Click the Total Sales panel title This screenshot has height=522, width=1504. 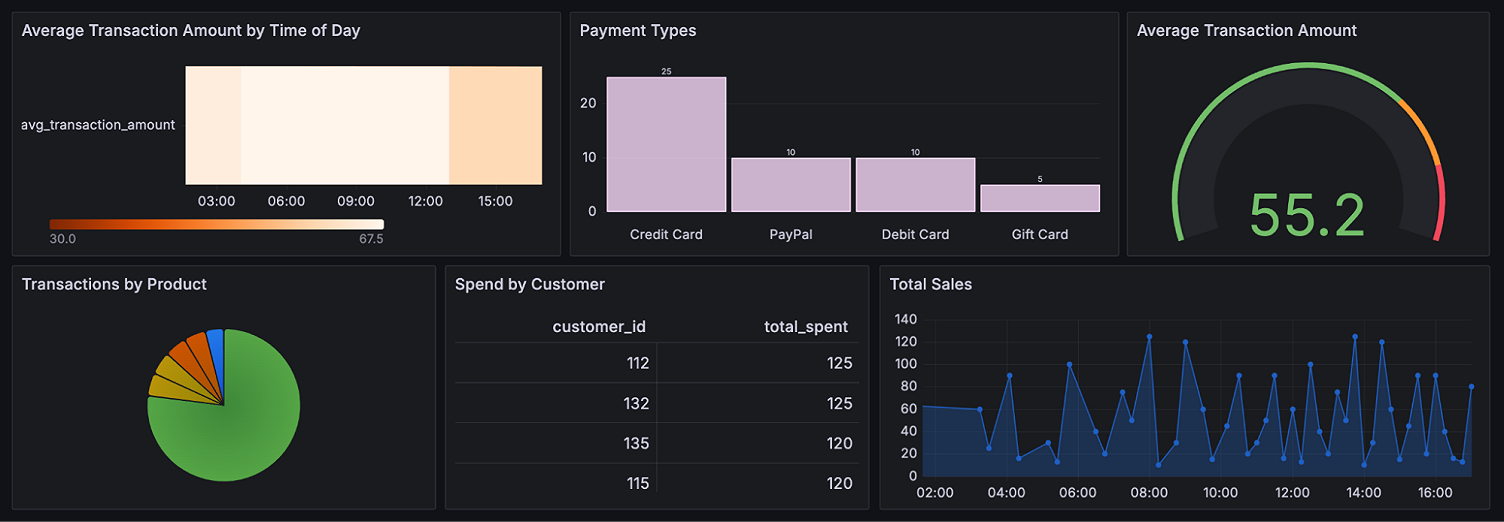930,284
